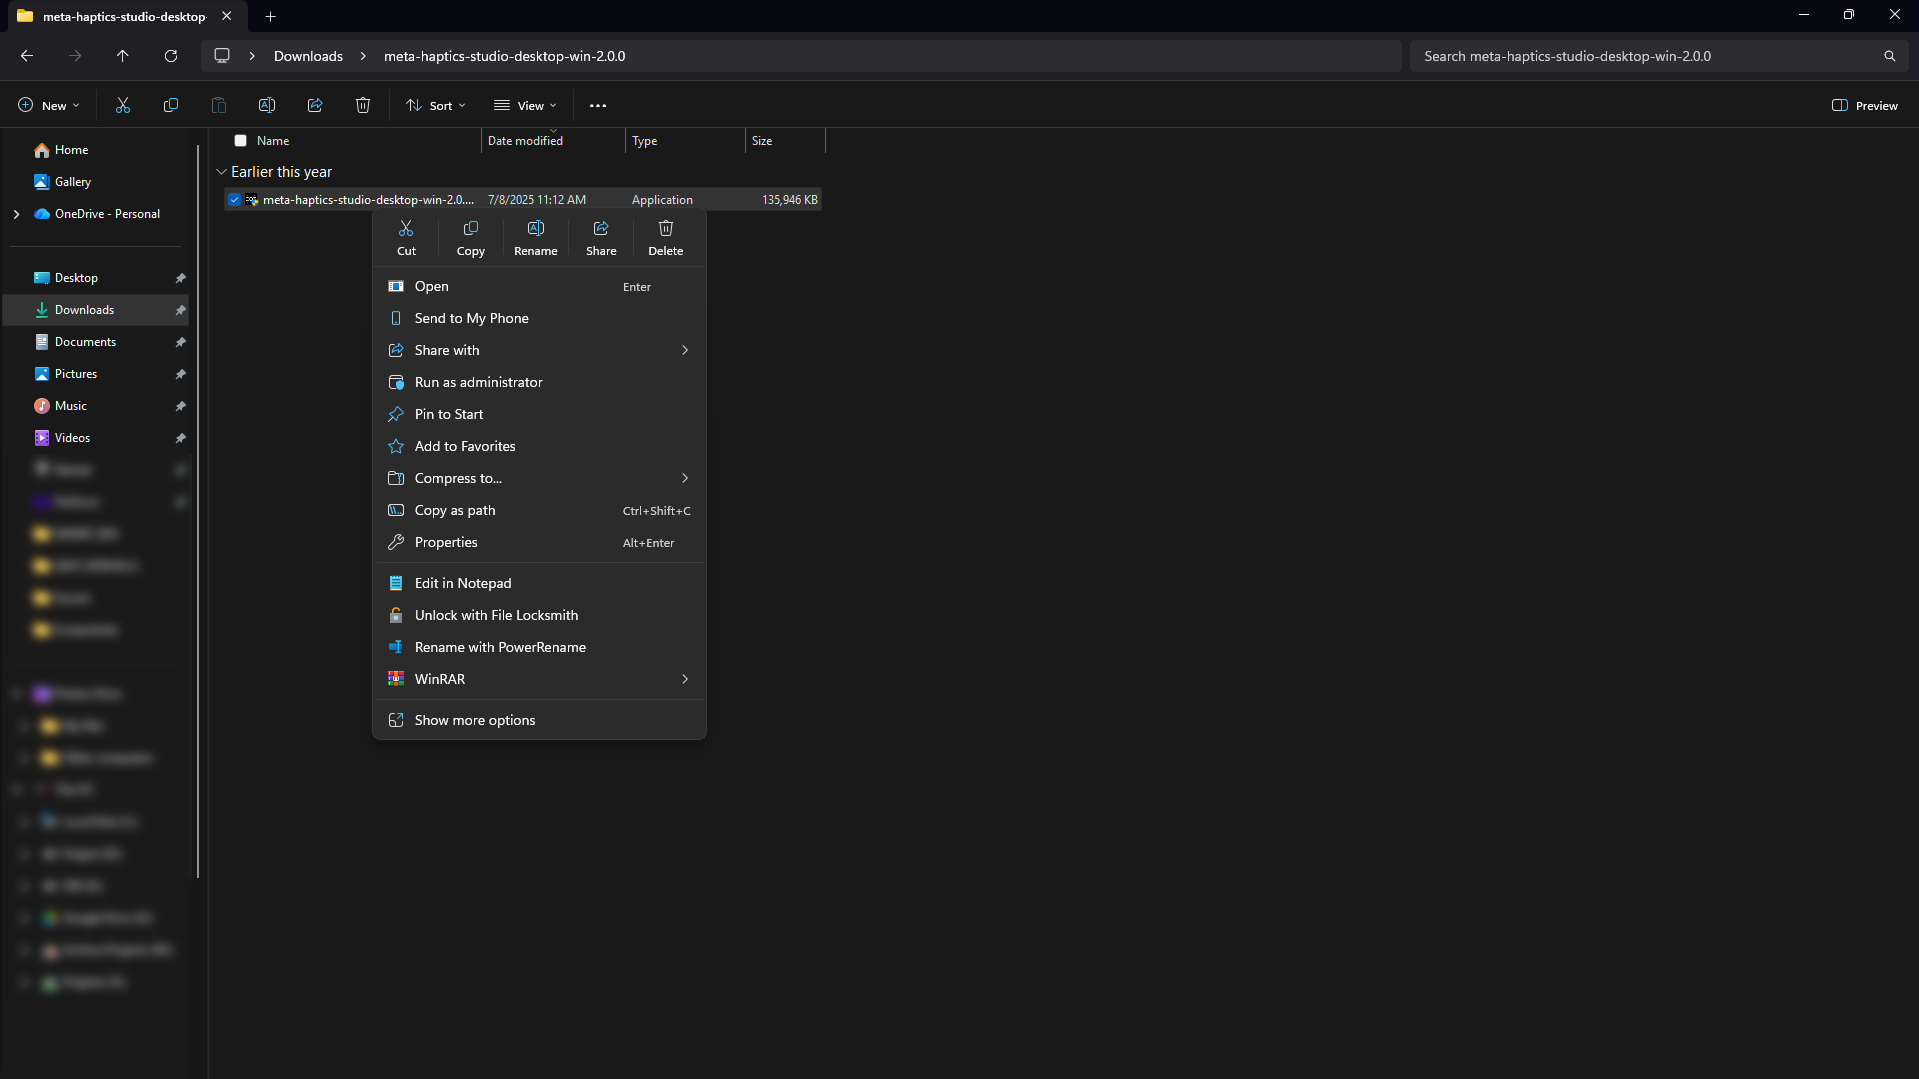Expand the Share with submenu
Image resolution: width=1919 pixels, height=1079 pixels.
(x=540, y=350)
